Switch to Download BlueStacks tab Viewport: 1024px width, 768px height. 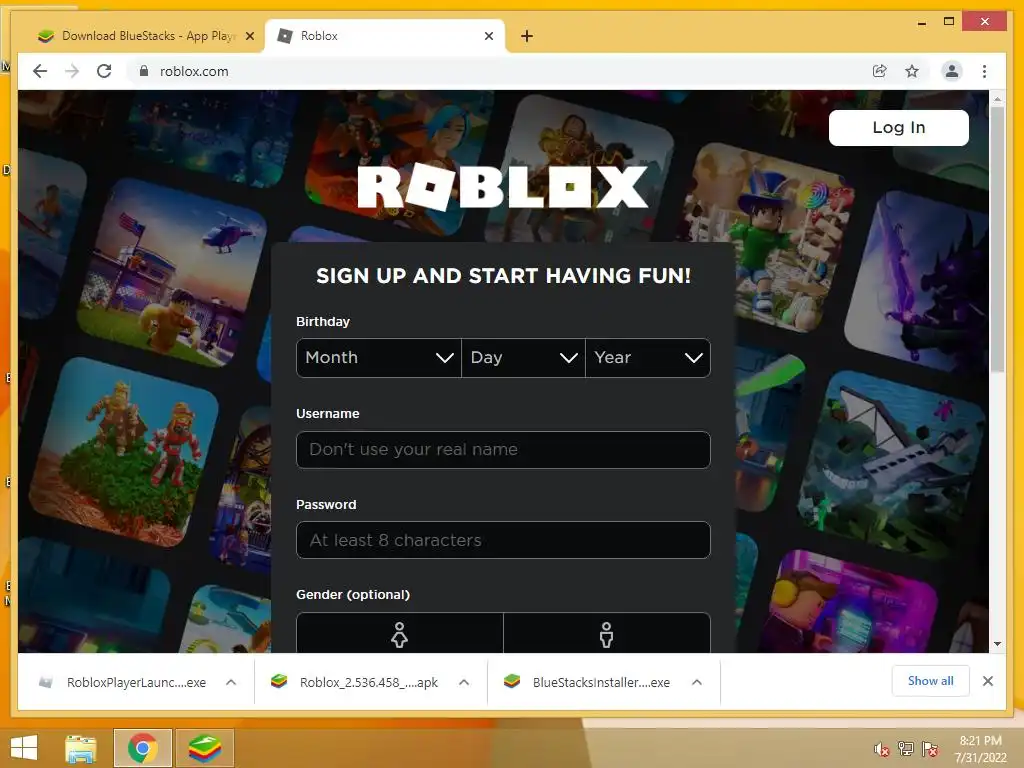(x=144, y=36)
